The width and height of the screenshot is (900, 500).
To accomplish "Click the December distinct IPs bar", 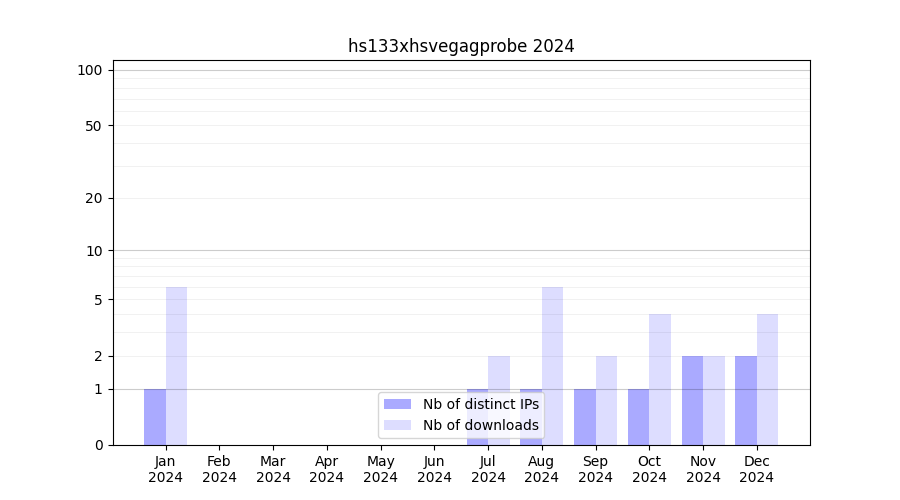I will (746, 400).
